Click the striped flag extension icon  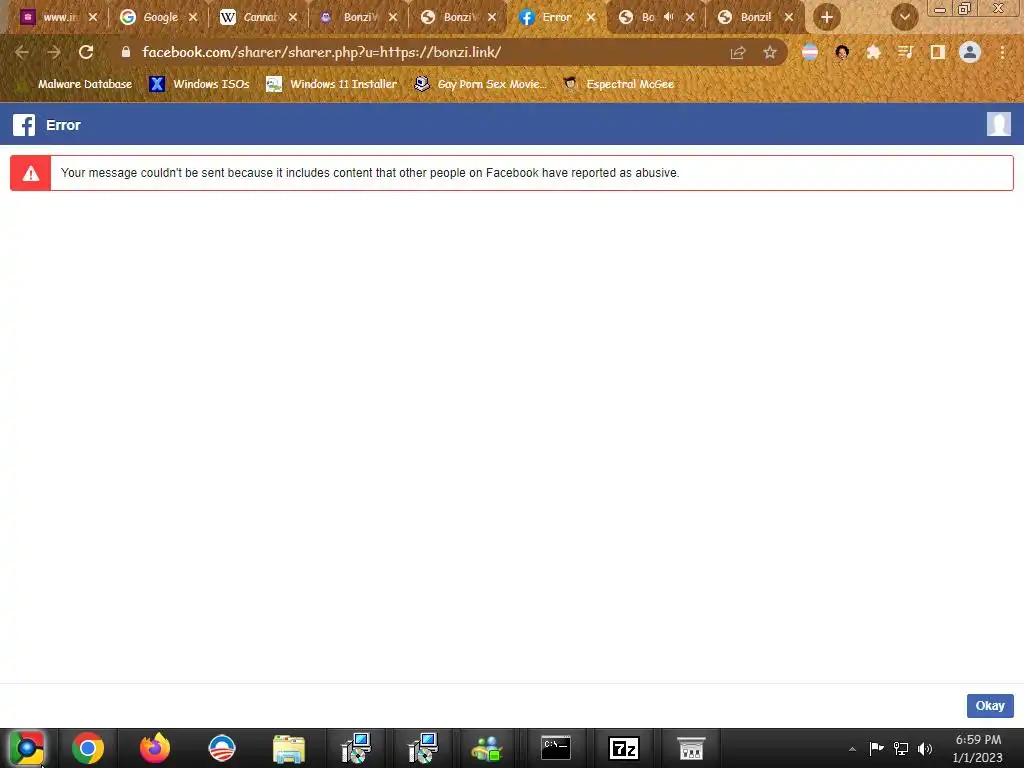[810, 52]
